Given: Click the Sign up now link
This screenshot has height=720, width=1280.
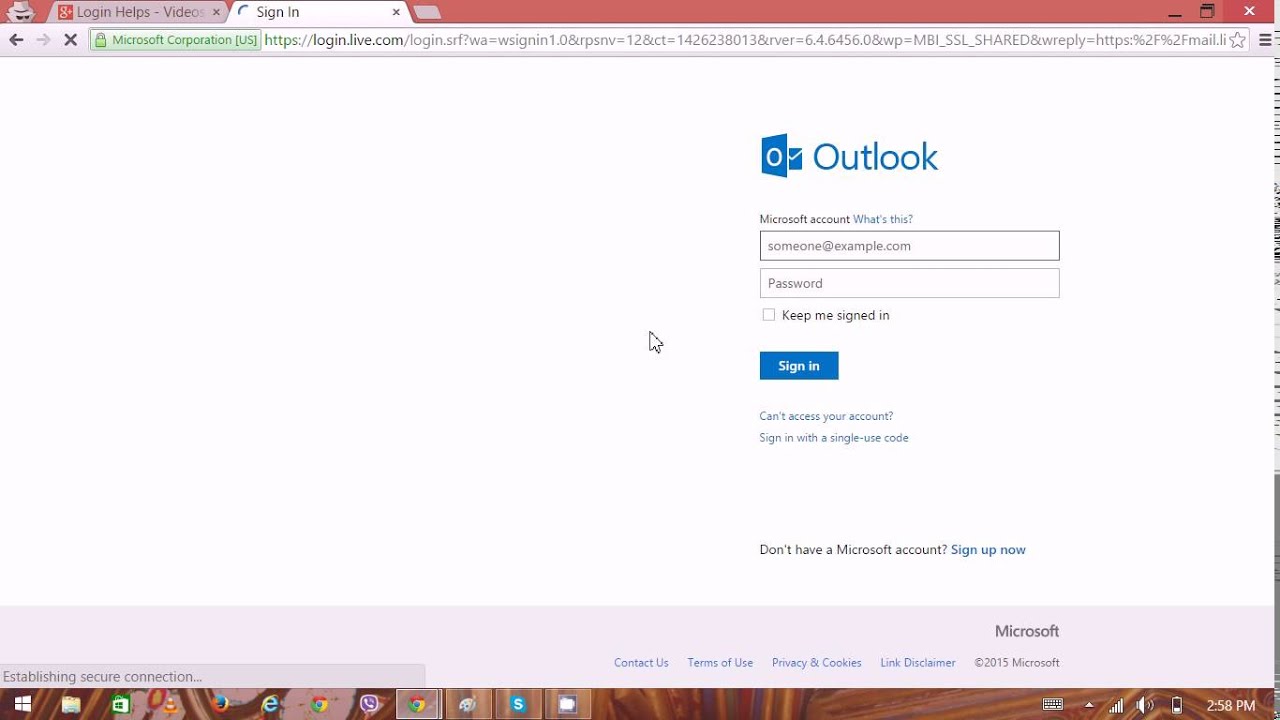Looking at the screenshot, I should point(988,550).
